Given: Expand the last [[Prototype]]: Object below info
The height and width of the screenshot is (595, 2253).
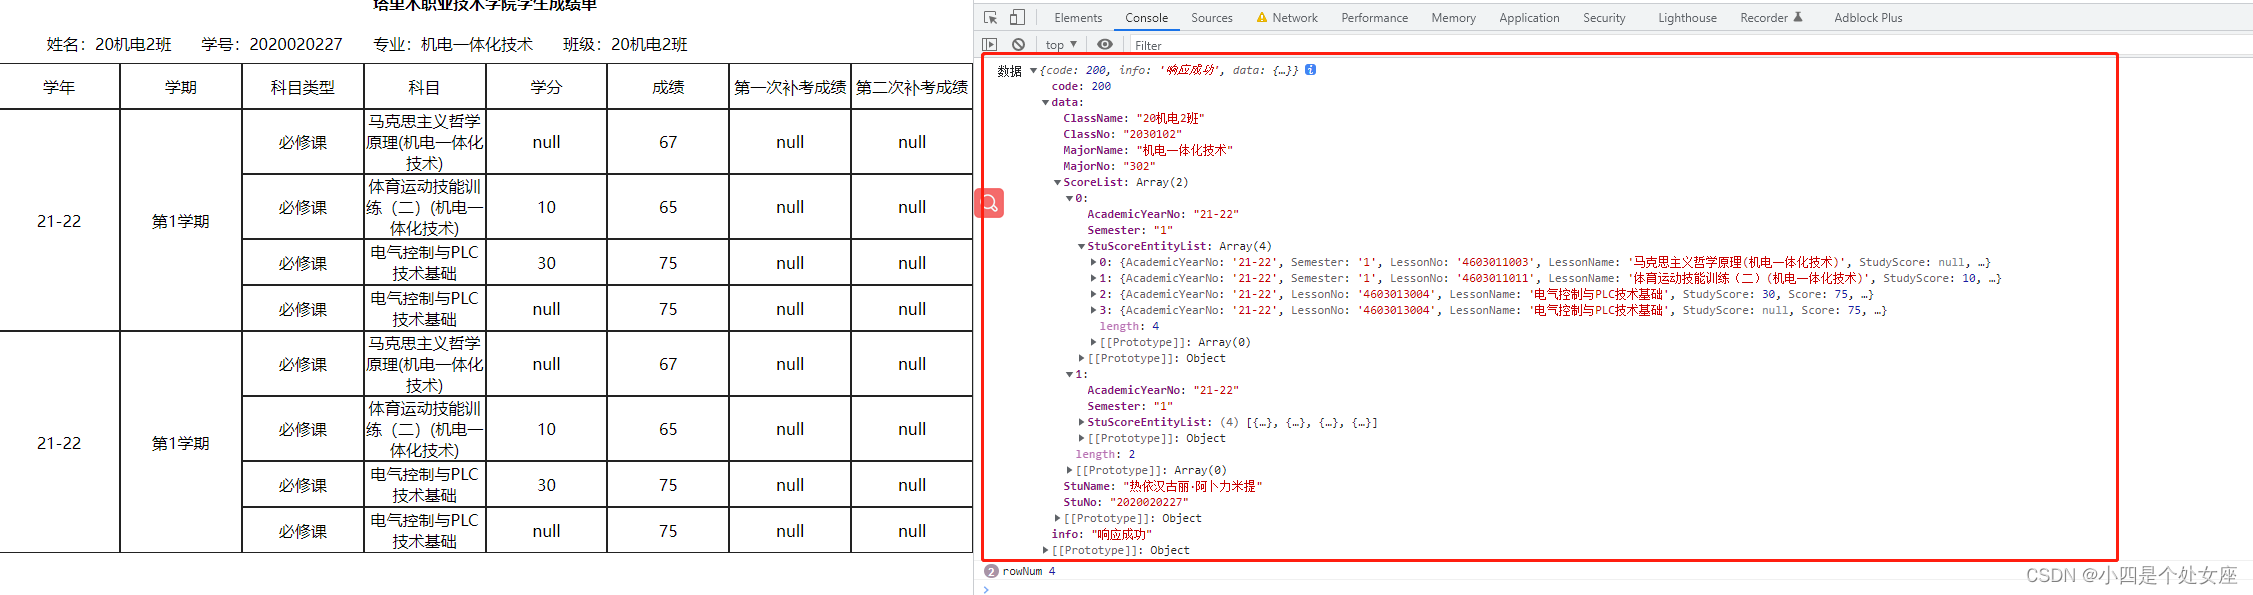Looking at the screenshot, I should pyautogui.click(x=1045, y=550).
